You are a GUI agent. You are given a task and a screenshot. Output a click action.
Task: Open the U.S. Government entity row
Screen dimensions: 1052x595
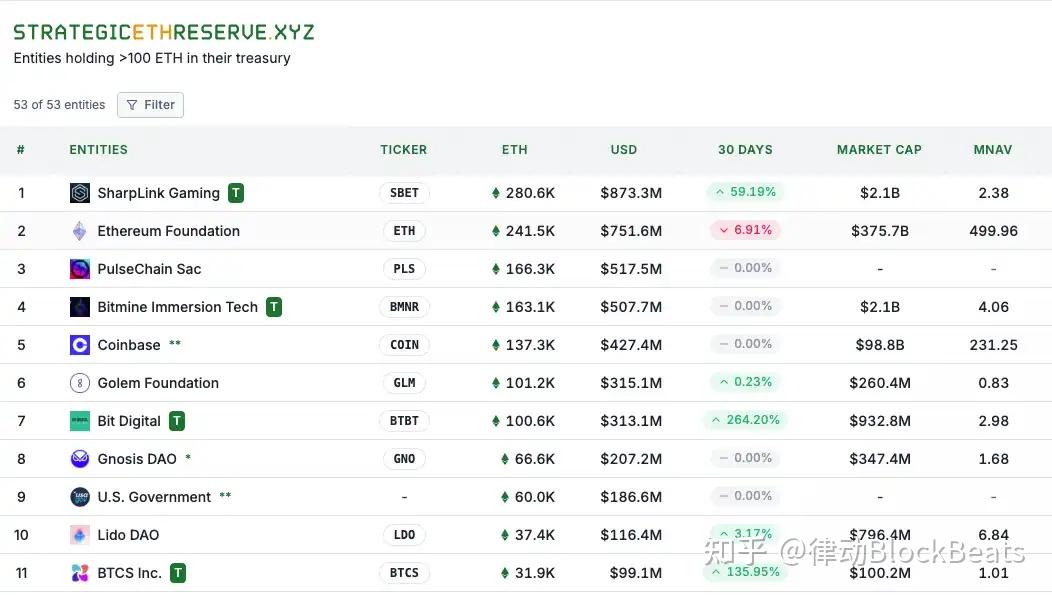pos(526,497)
